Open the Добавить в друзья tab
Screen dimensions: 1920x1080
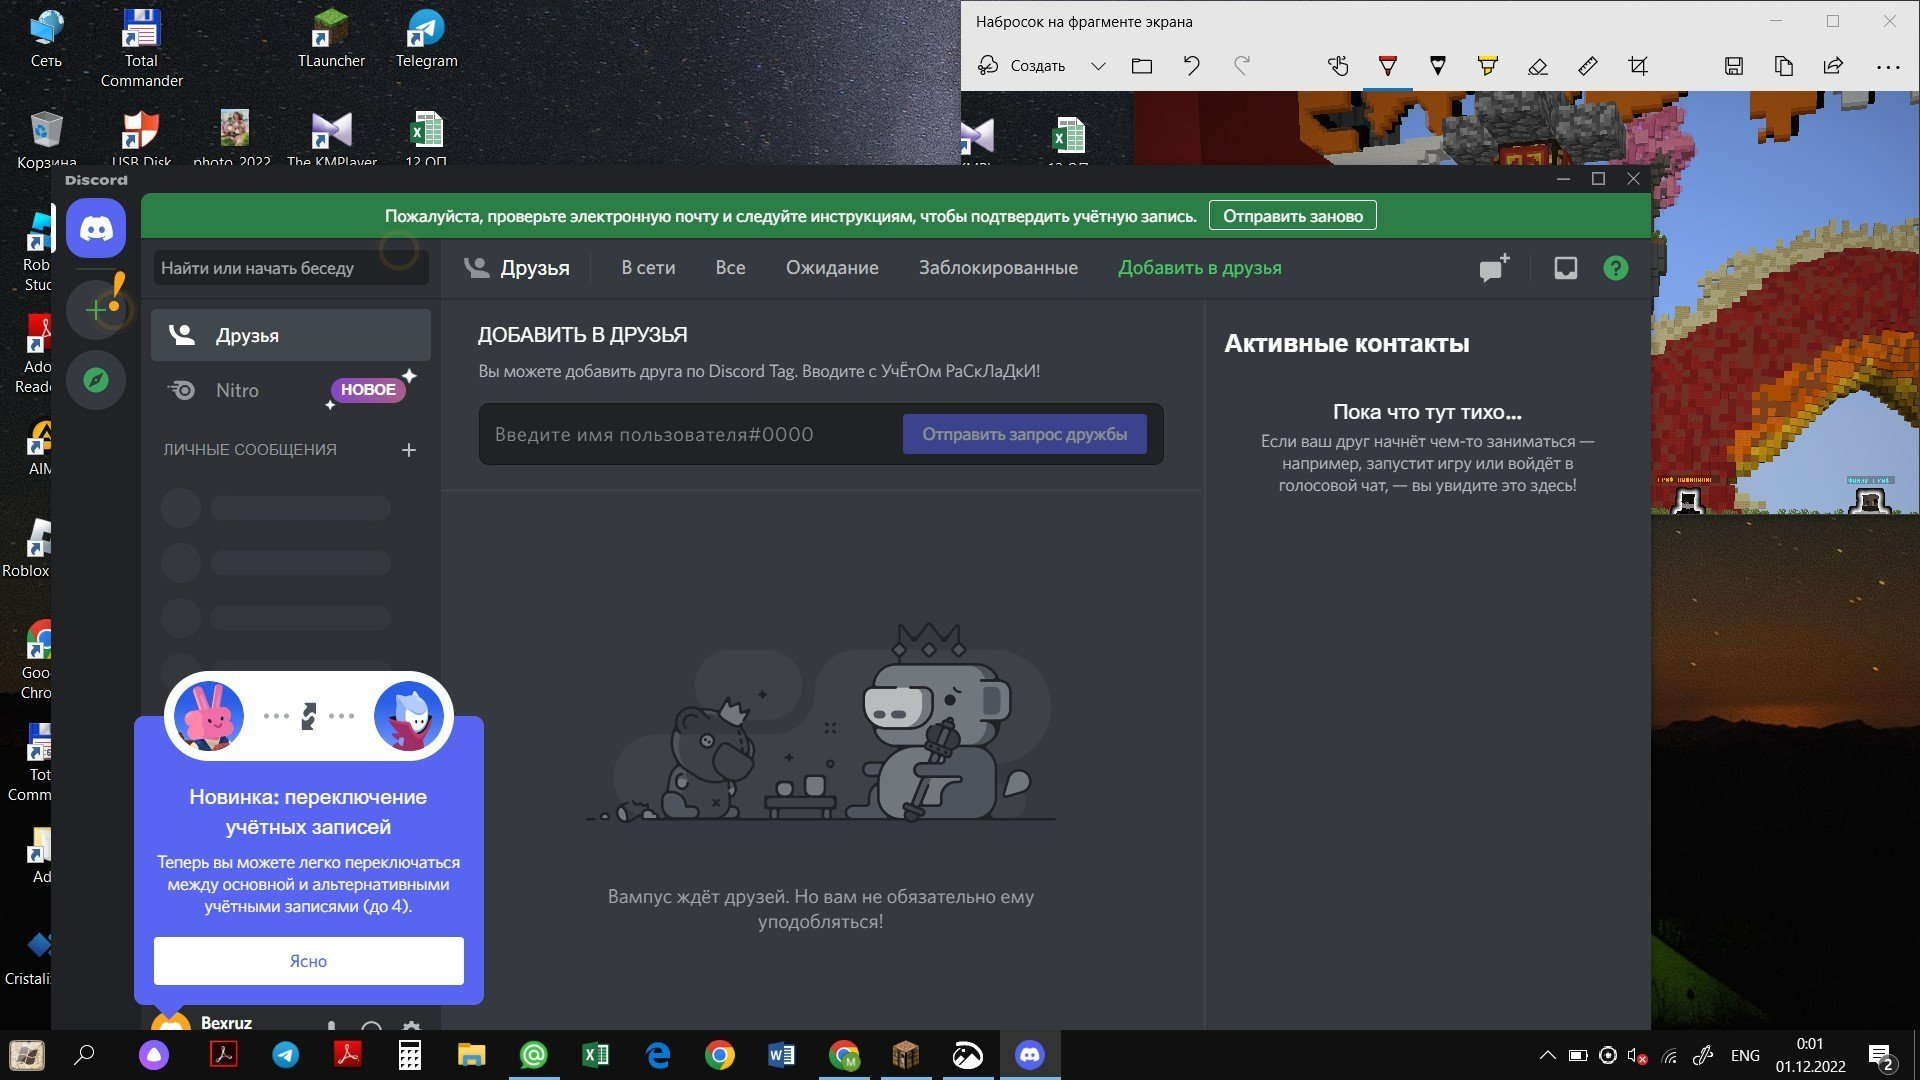coord(1199,268)
